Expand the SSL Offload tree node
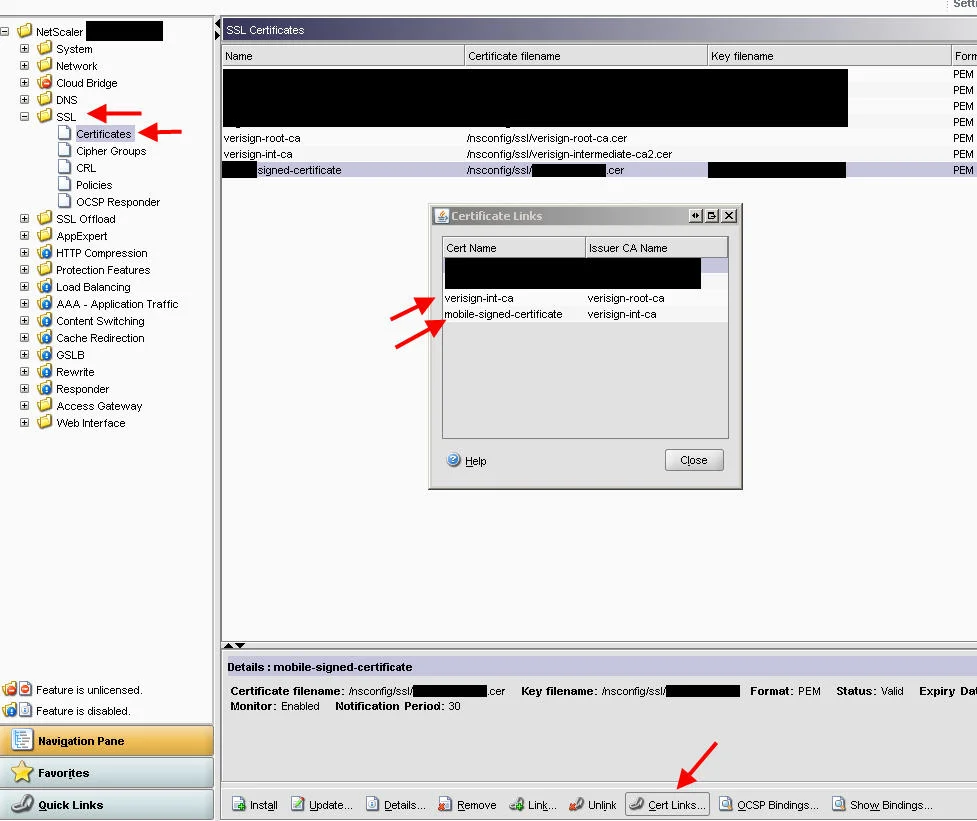This screenshot has width=977, height=821. tap(24, 219)
